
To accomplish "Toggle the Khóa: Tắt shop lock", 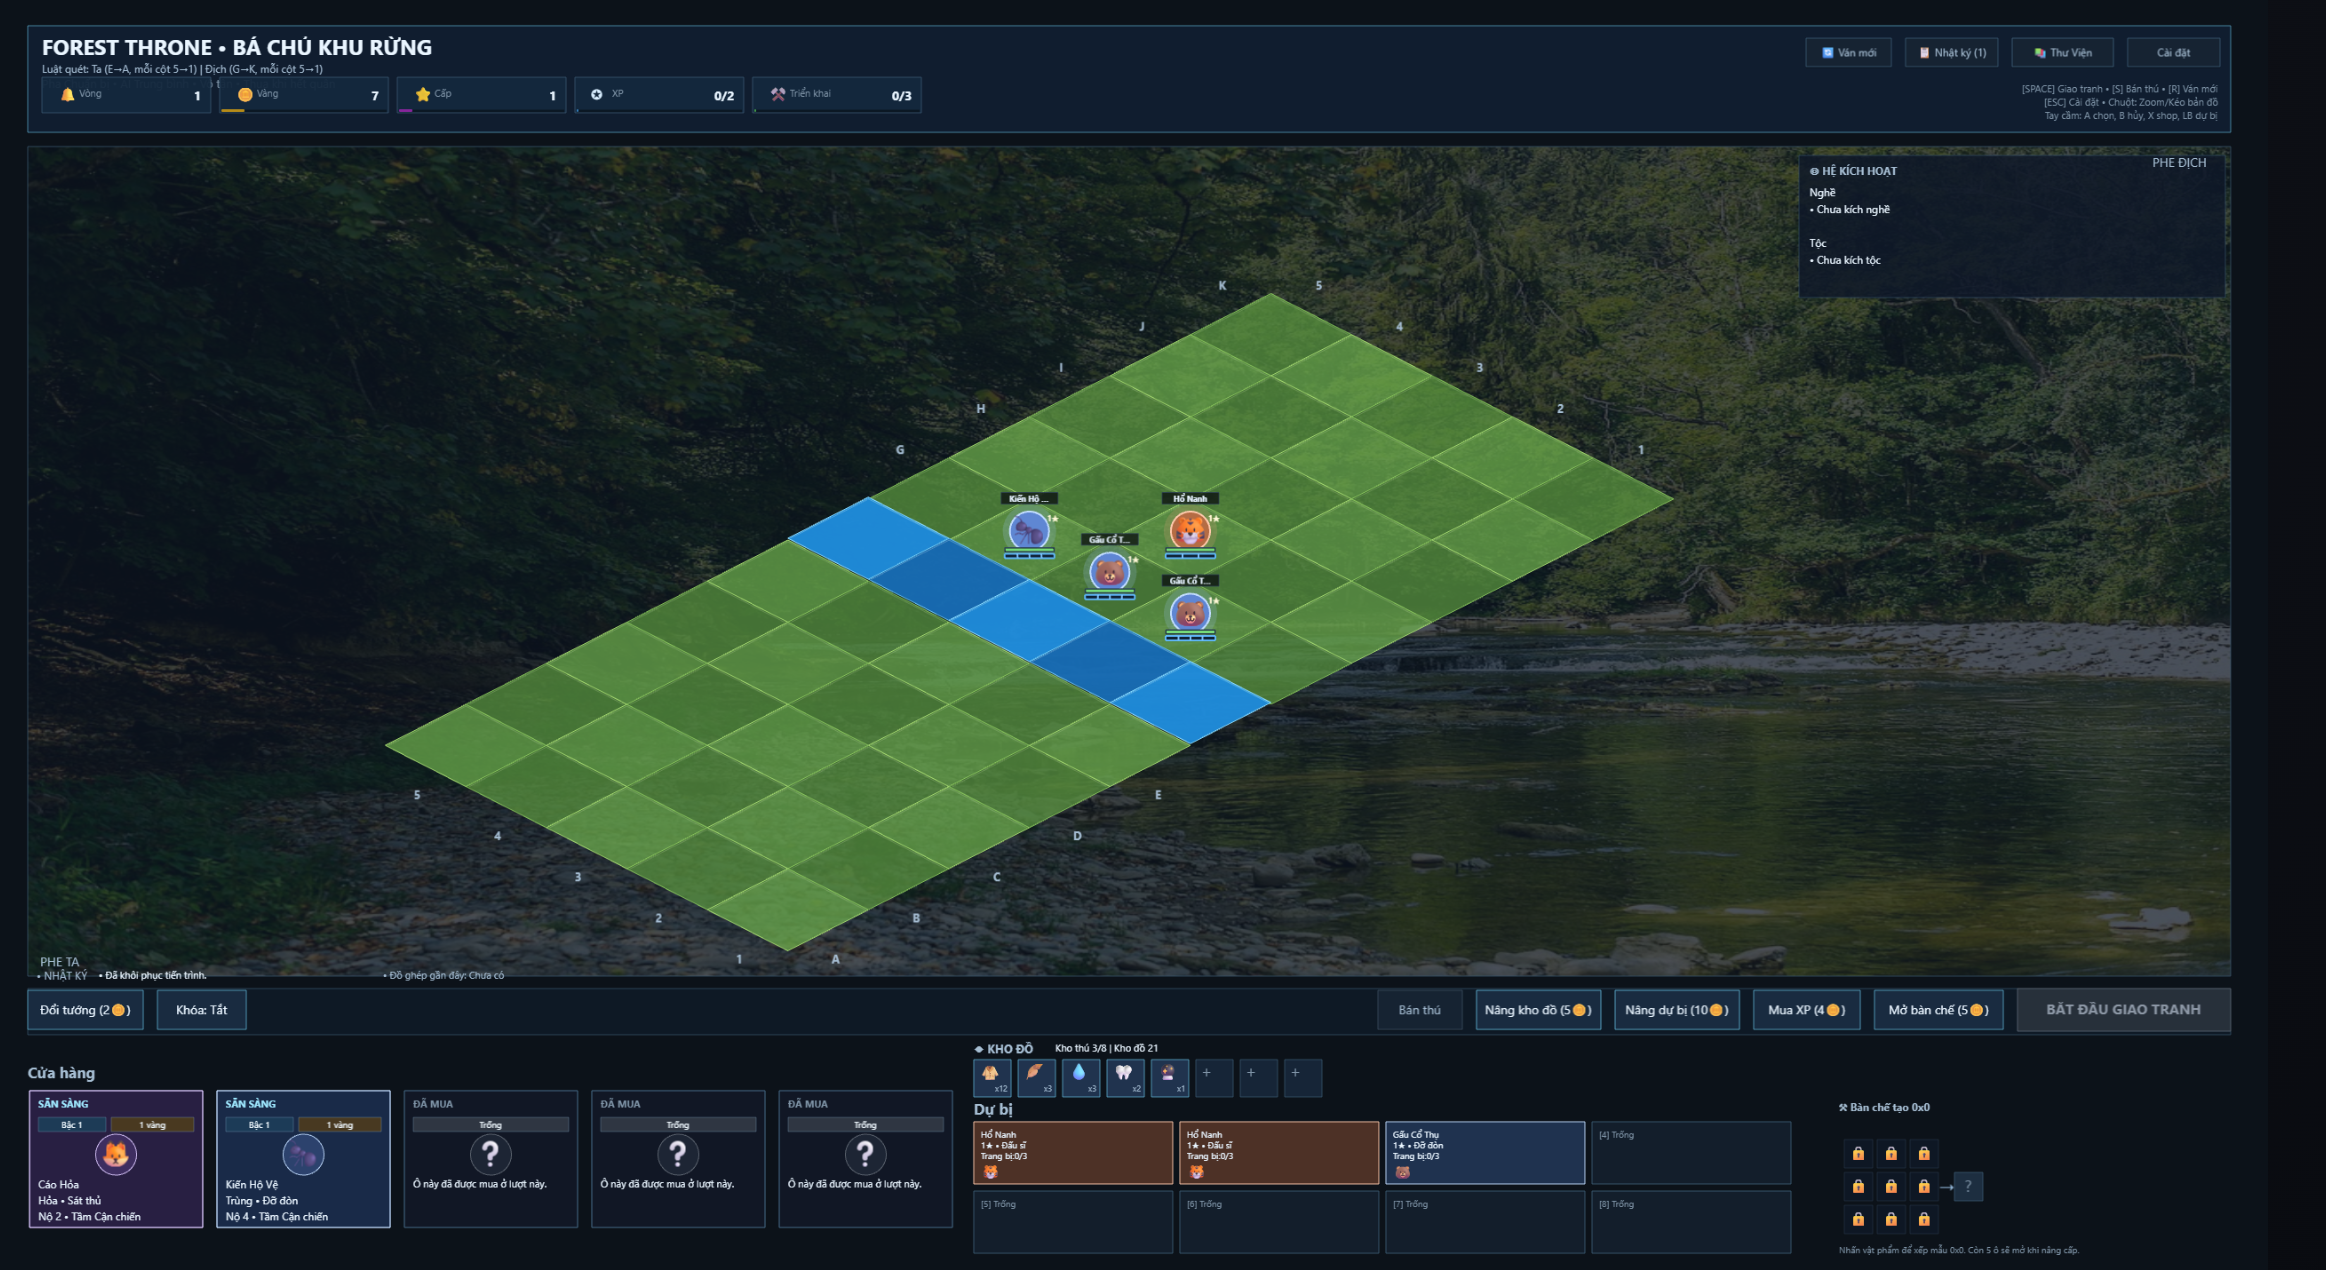I will point(201,1010).
